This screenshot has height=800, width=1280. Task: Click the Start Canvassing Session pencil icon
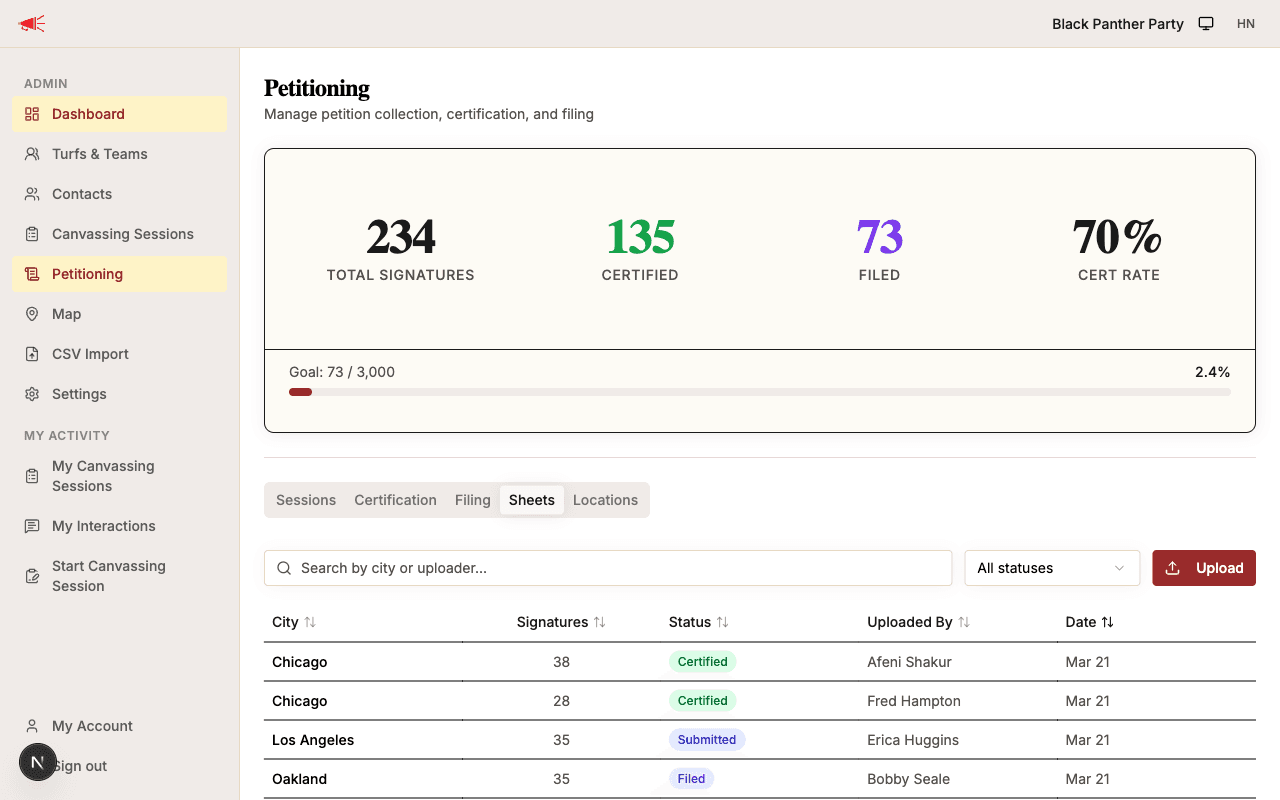click(x=32, y=576)
